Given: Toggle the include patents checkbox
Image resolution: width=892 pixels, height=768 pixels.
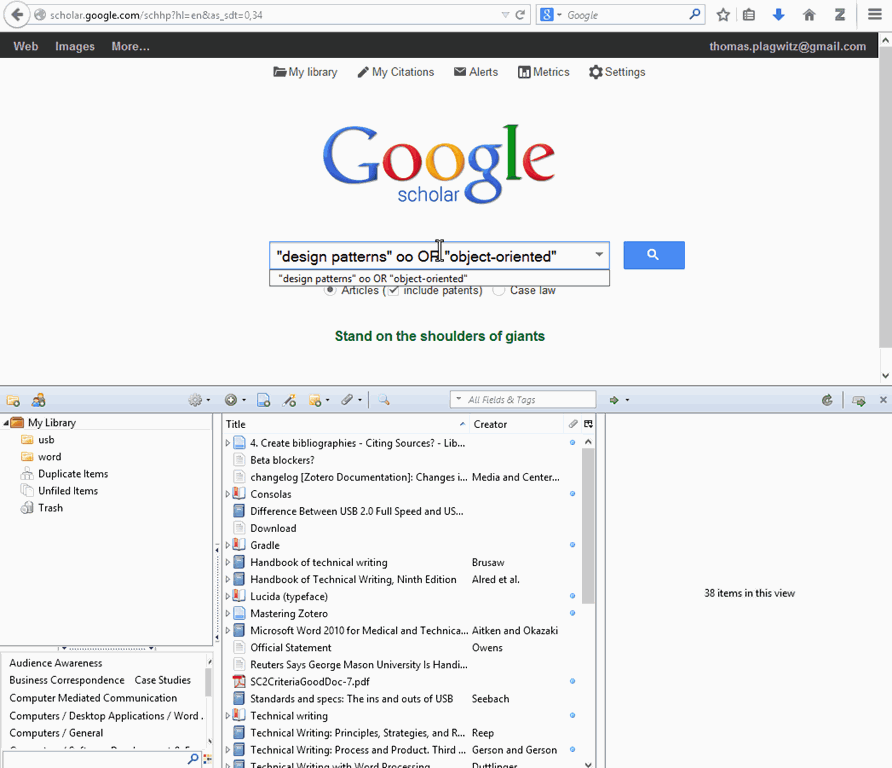Looking at the screenshot, I should (393, 291).
